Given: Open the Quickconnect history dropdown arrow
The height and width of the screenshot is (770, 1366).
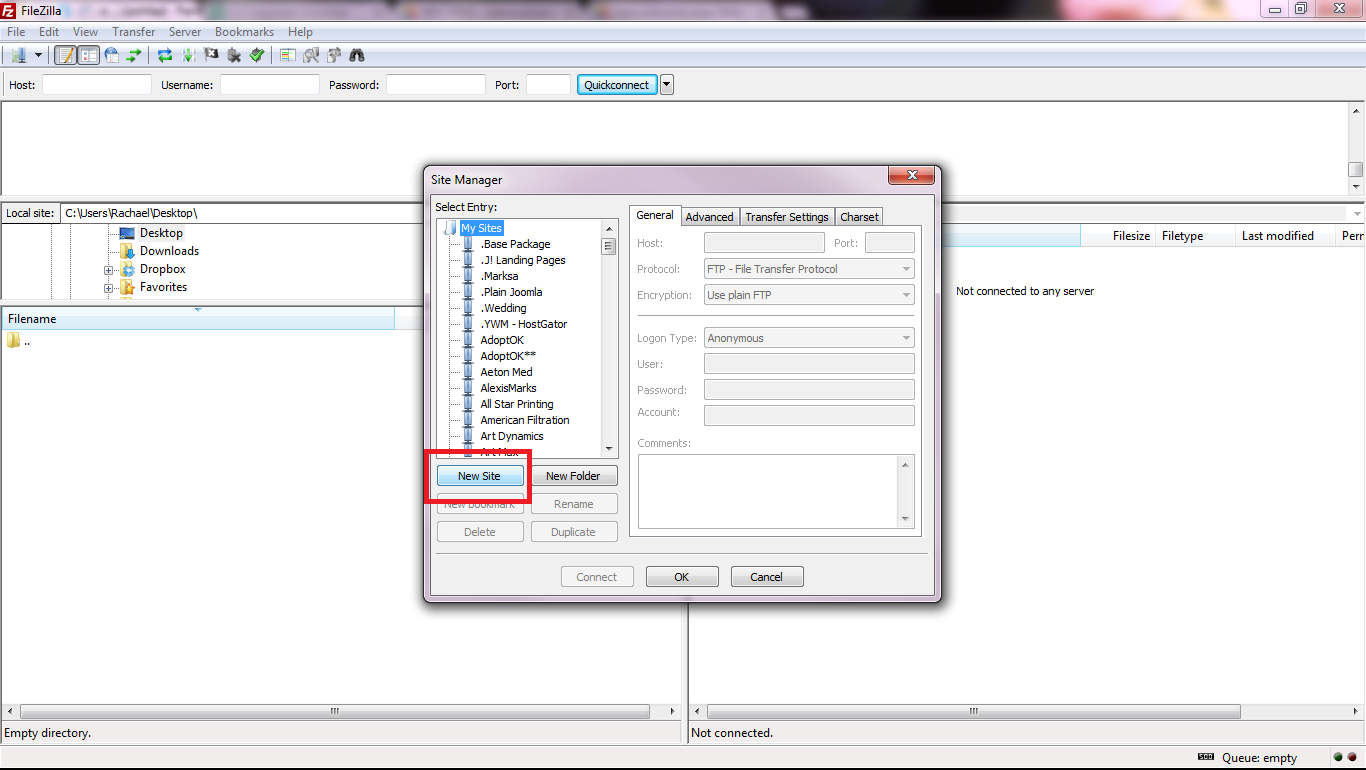Looking at the screenshot, I should click(x=667, y=85).
